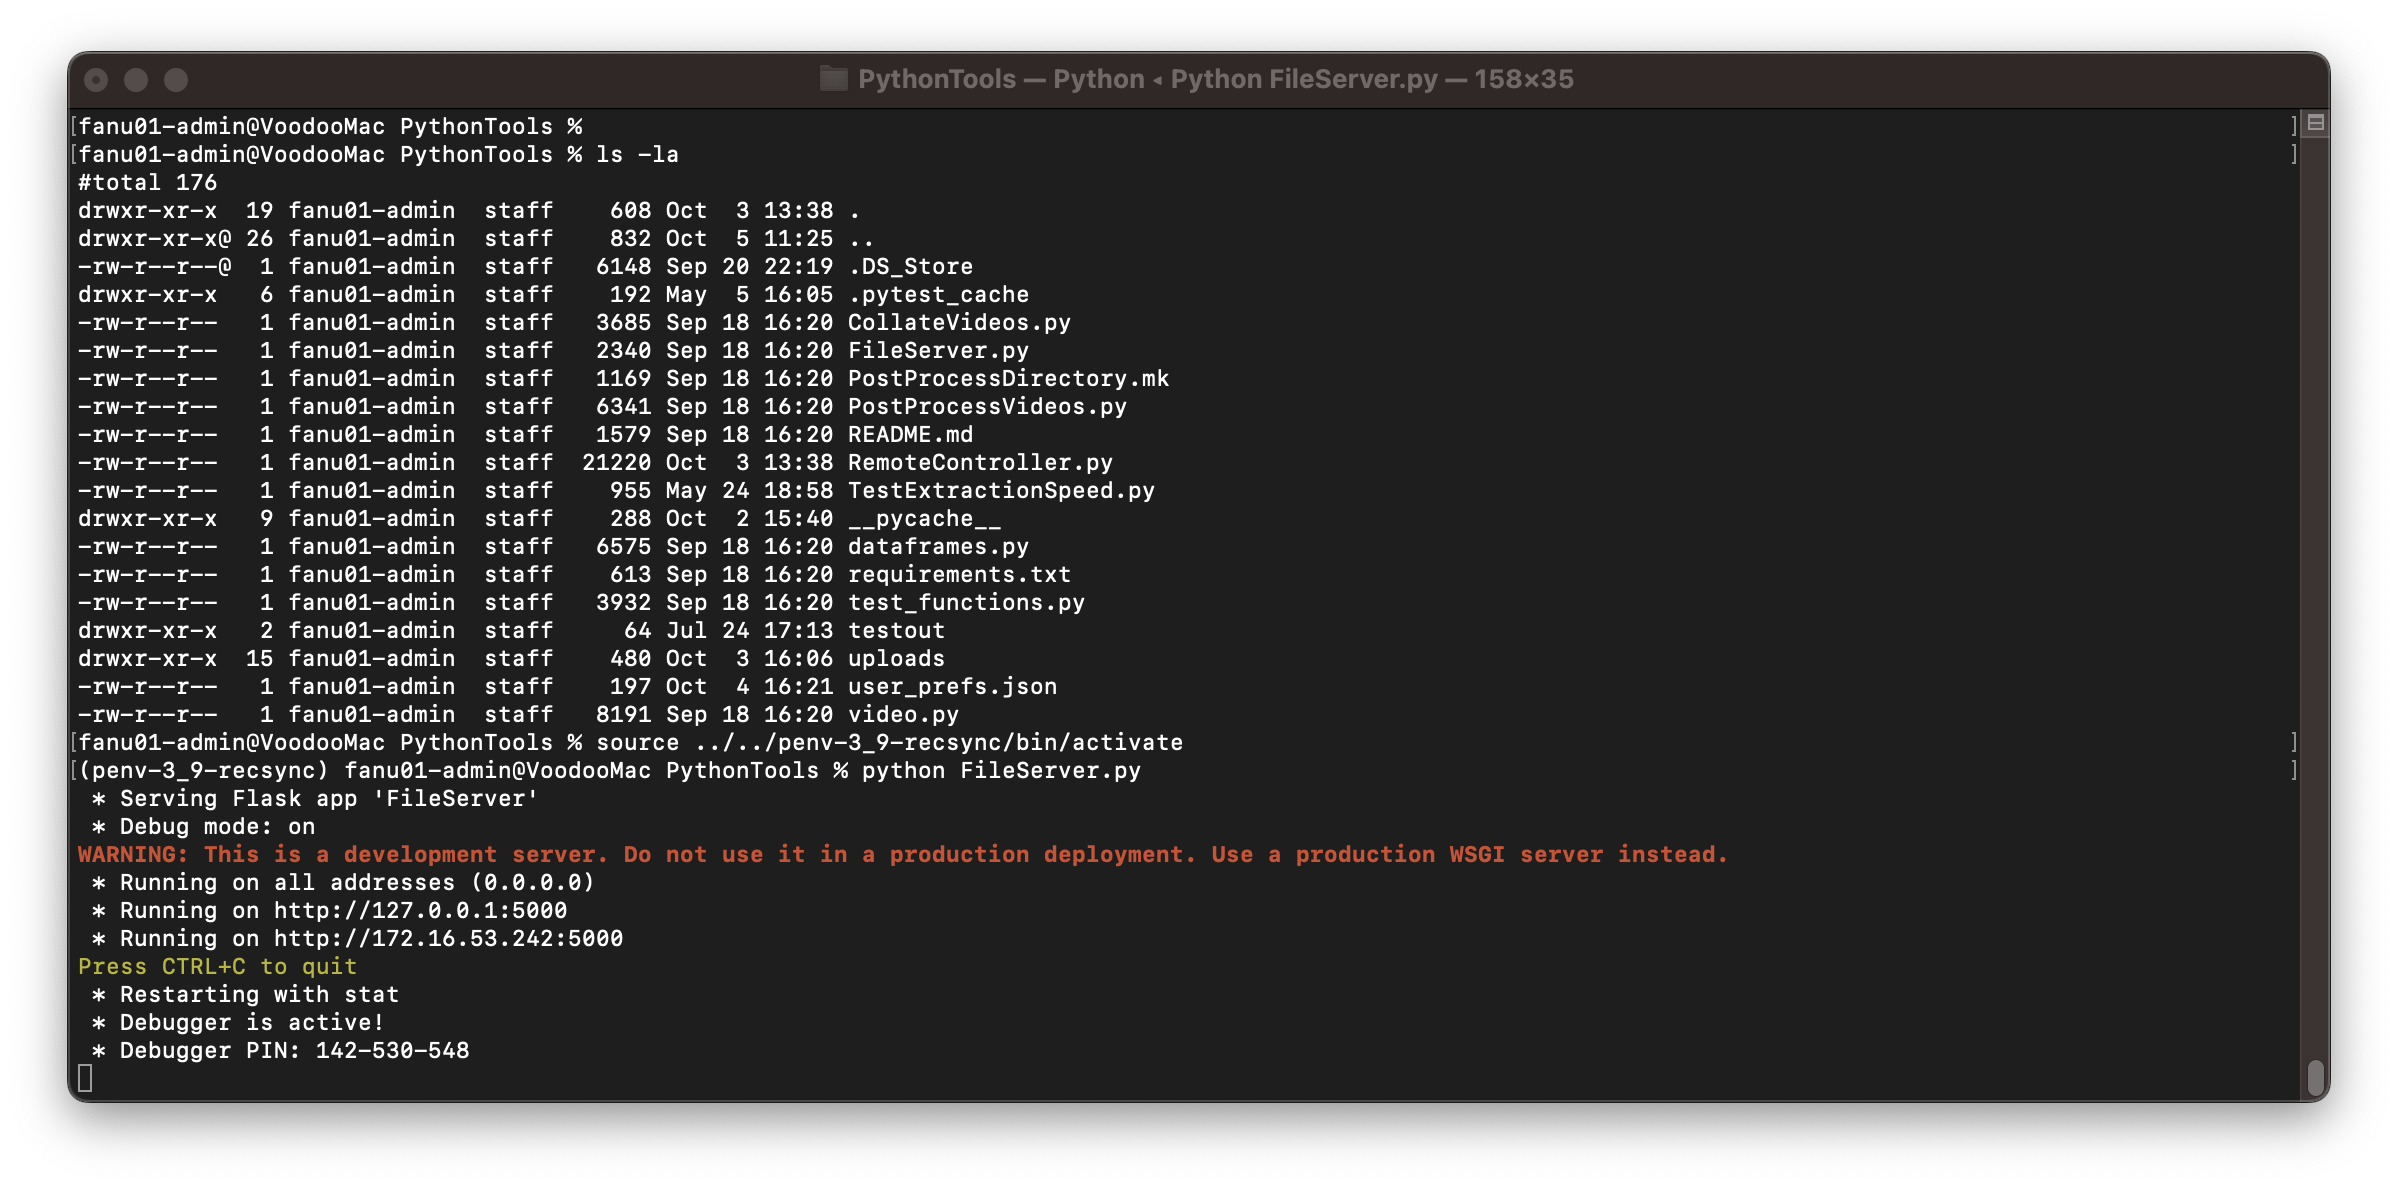
Task: Click the scrollbar thumb at bottom right
Action: coord(2315,1078)
